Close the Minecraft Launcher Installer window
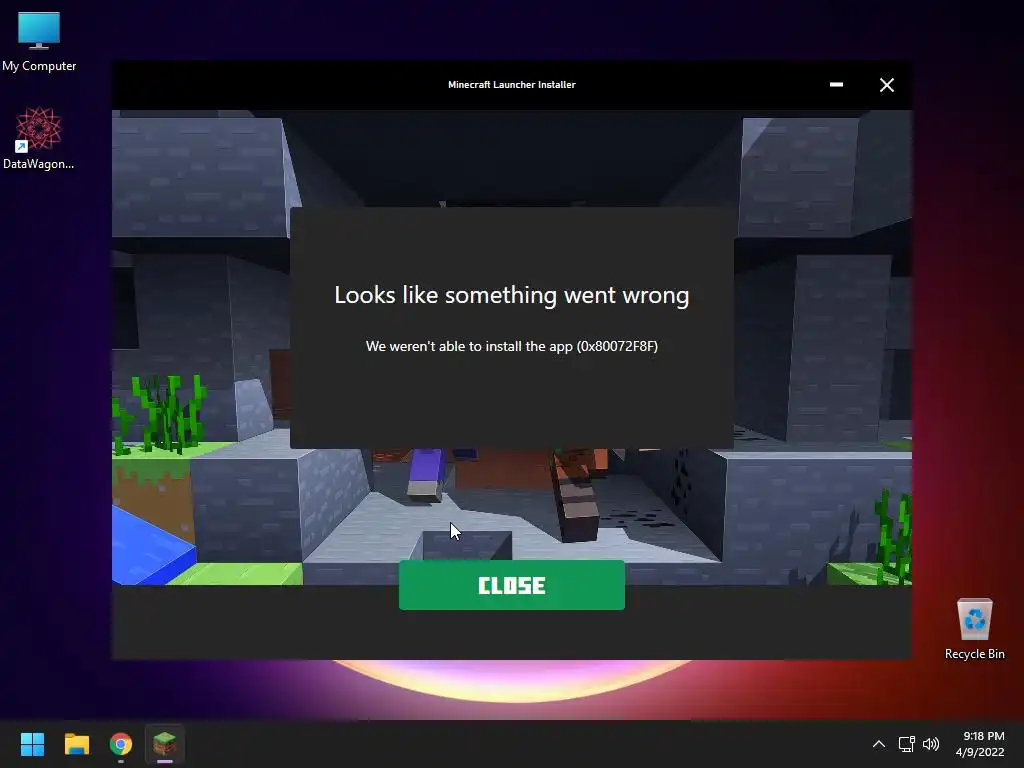Screen dimensions: 1024x768 886,85
